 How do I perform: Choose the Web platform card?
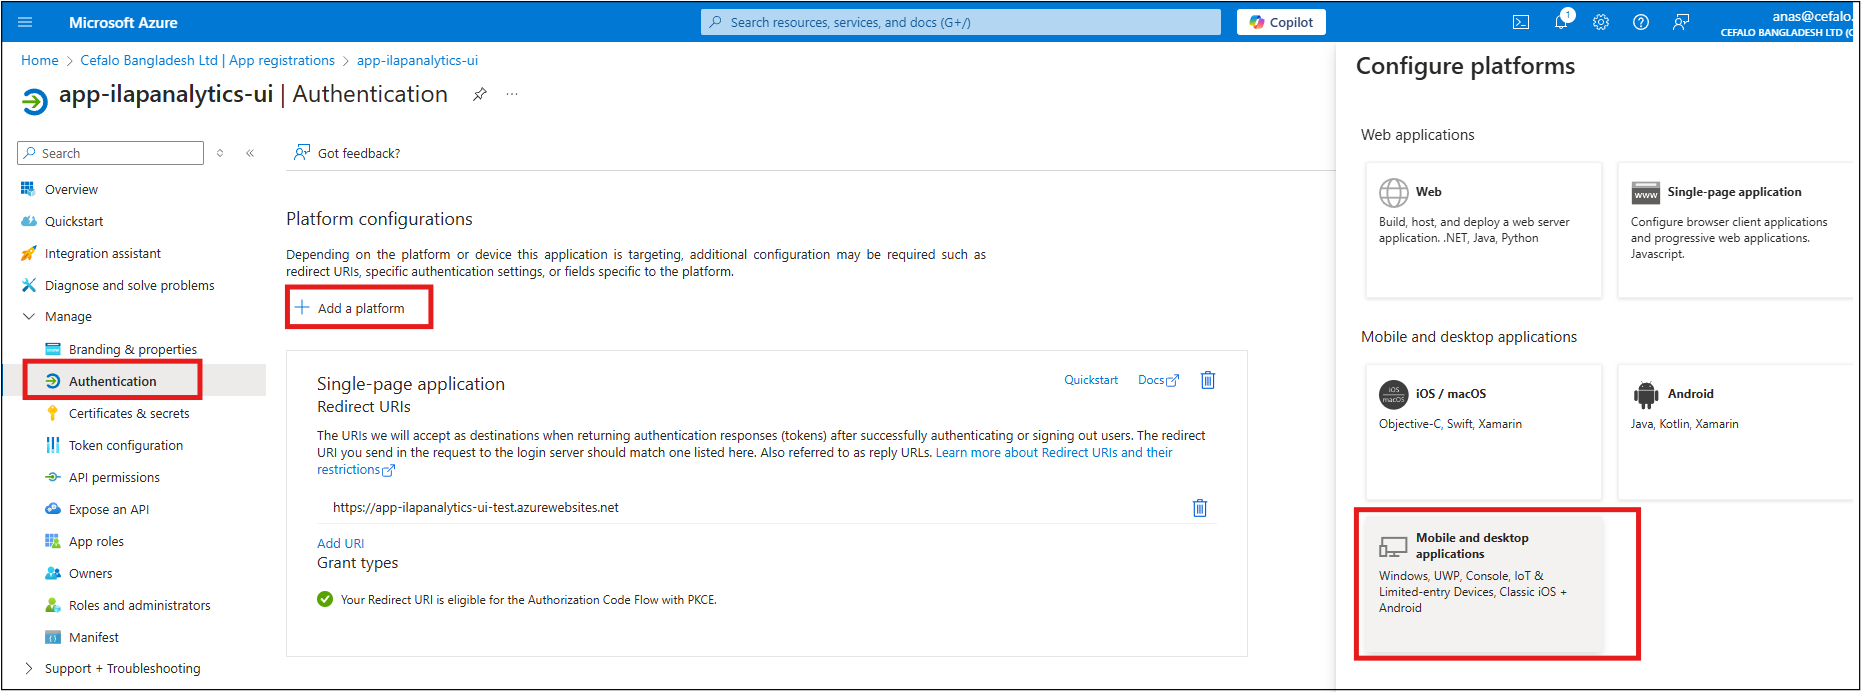pyautogui.click(x=1484, y=230)
